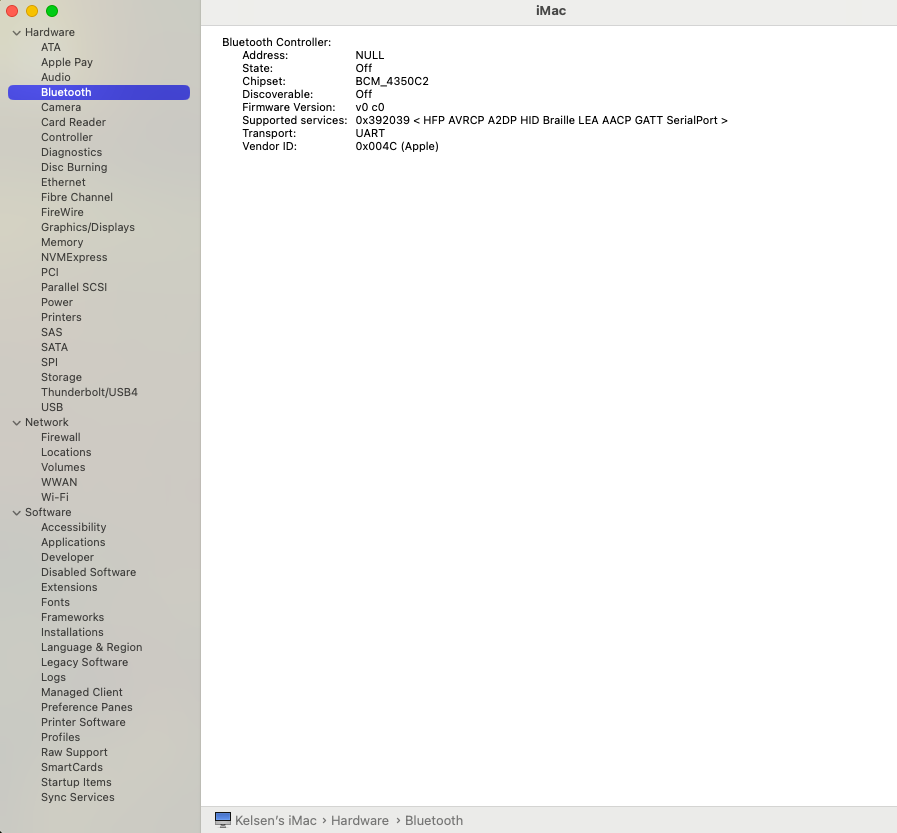Collapse the Network section chevron
Viewport: 897px width, 833px height.
(17, 423)
